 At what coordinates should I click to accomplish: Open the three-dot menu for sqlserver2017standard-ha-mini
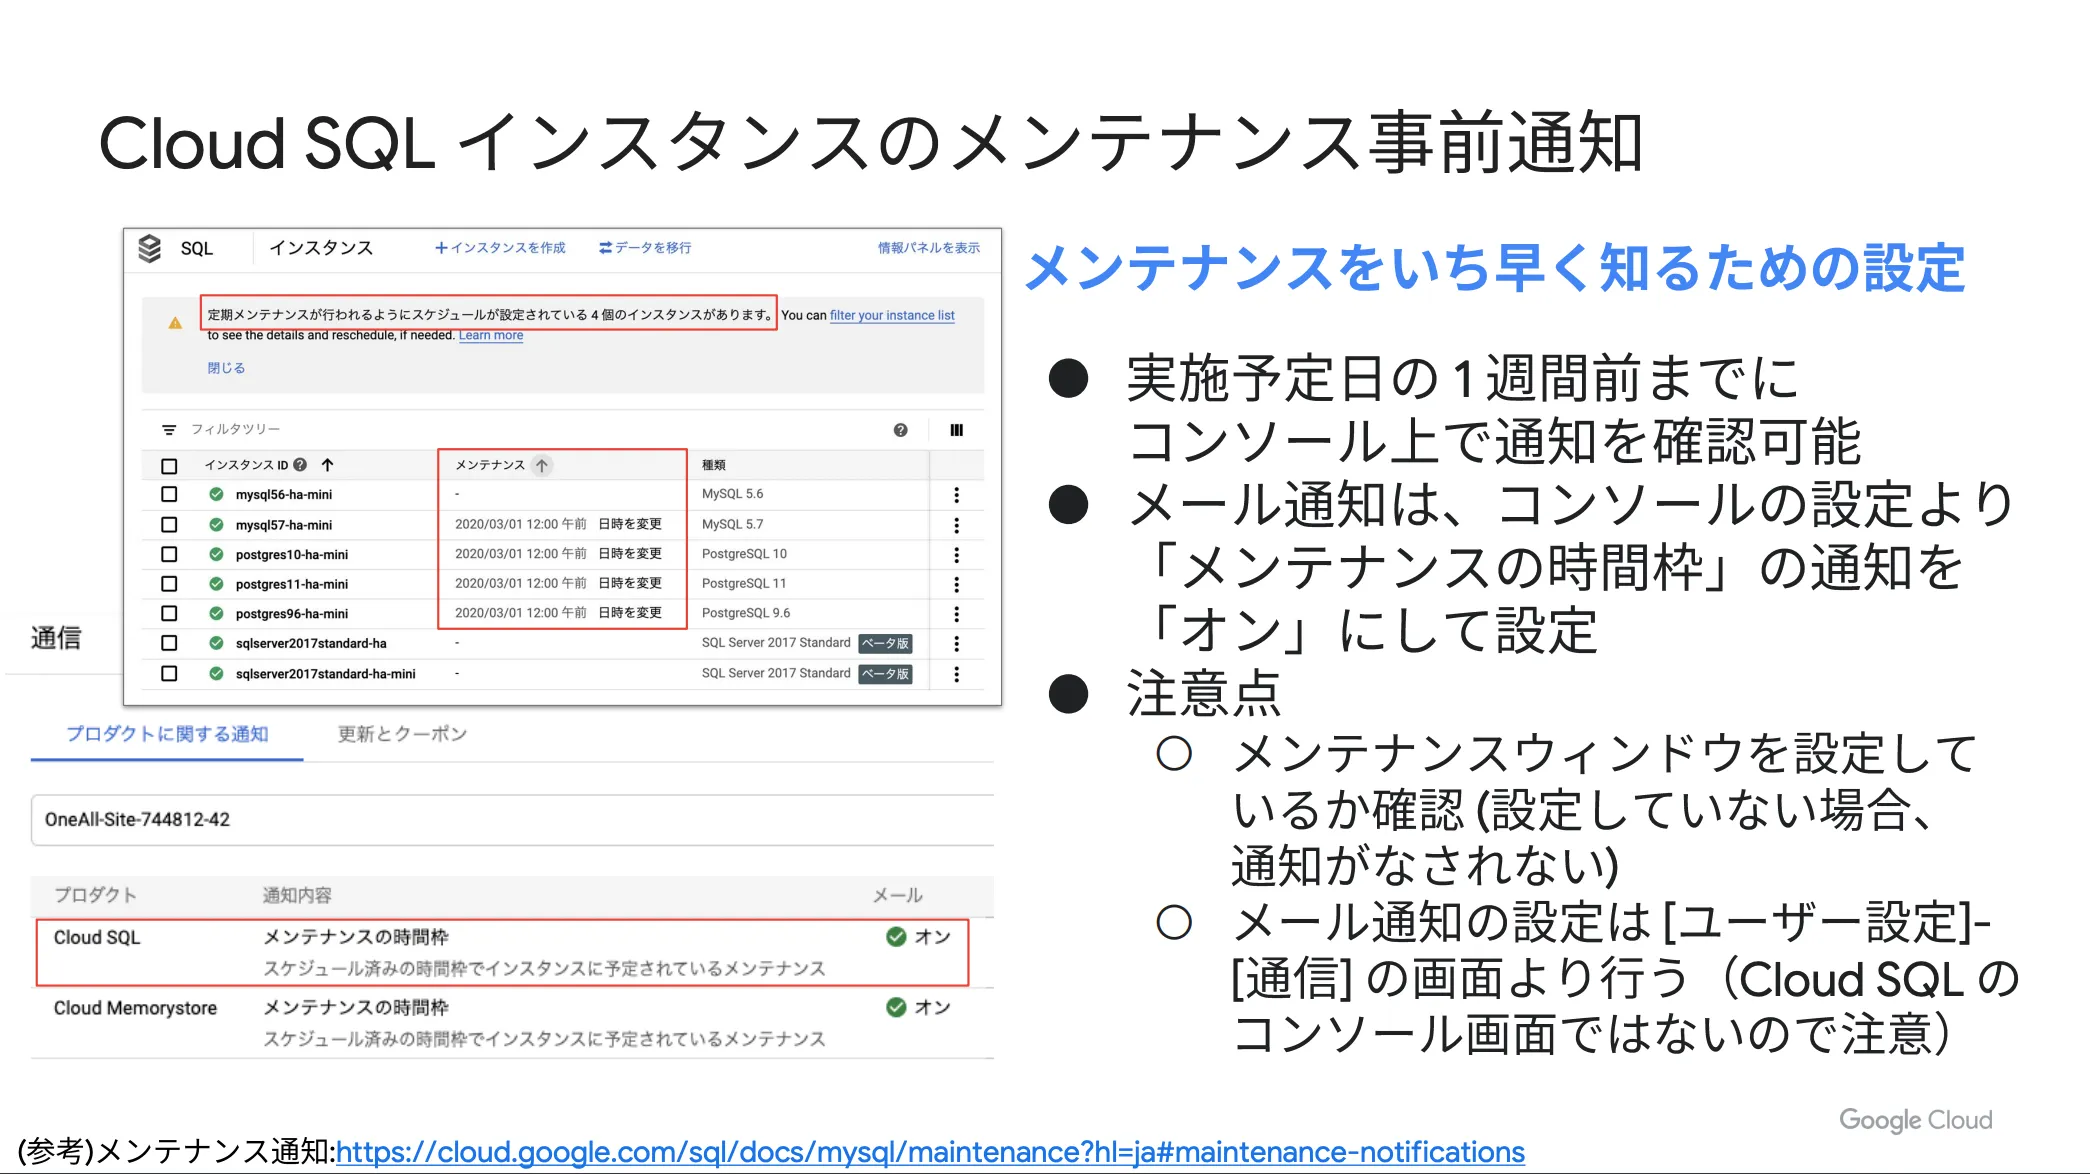point(957,674)
